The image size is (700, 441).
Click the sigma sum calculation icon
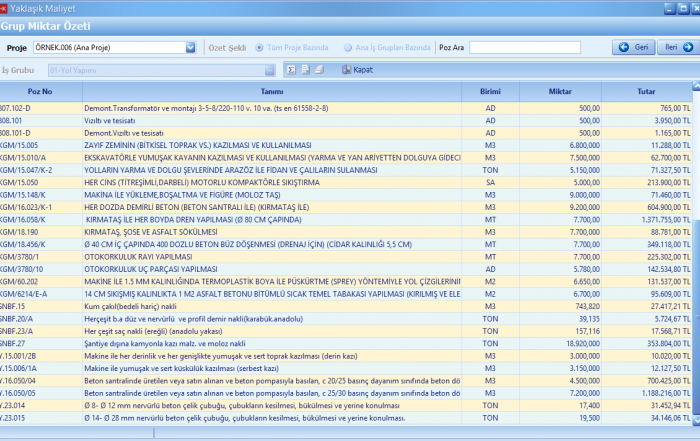point(290,70)
